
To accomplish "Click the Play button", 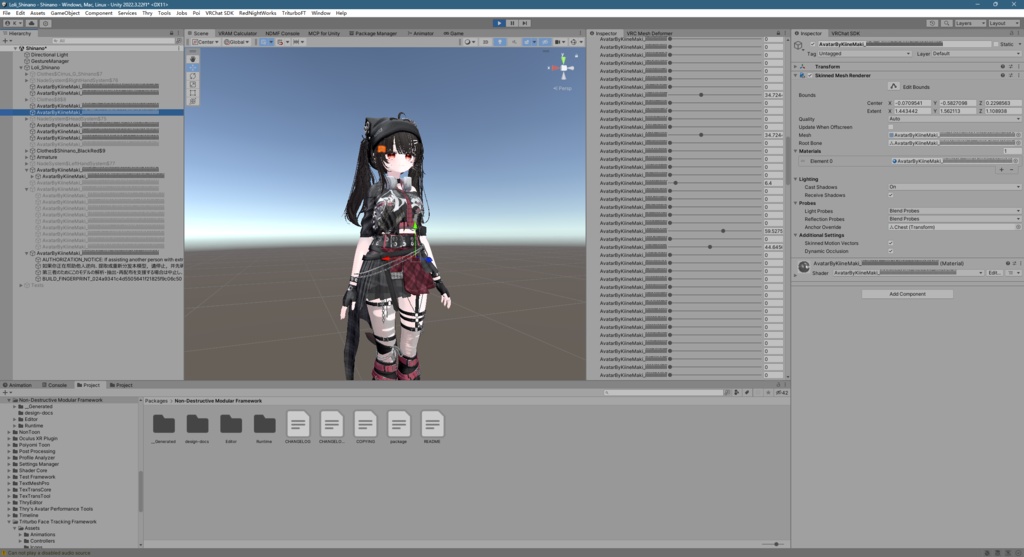I will coord(499,23).
